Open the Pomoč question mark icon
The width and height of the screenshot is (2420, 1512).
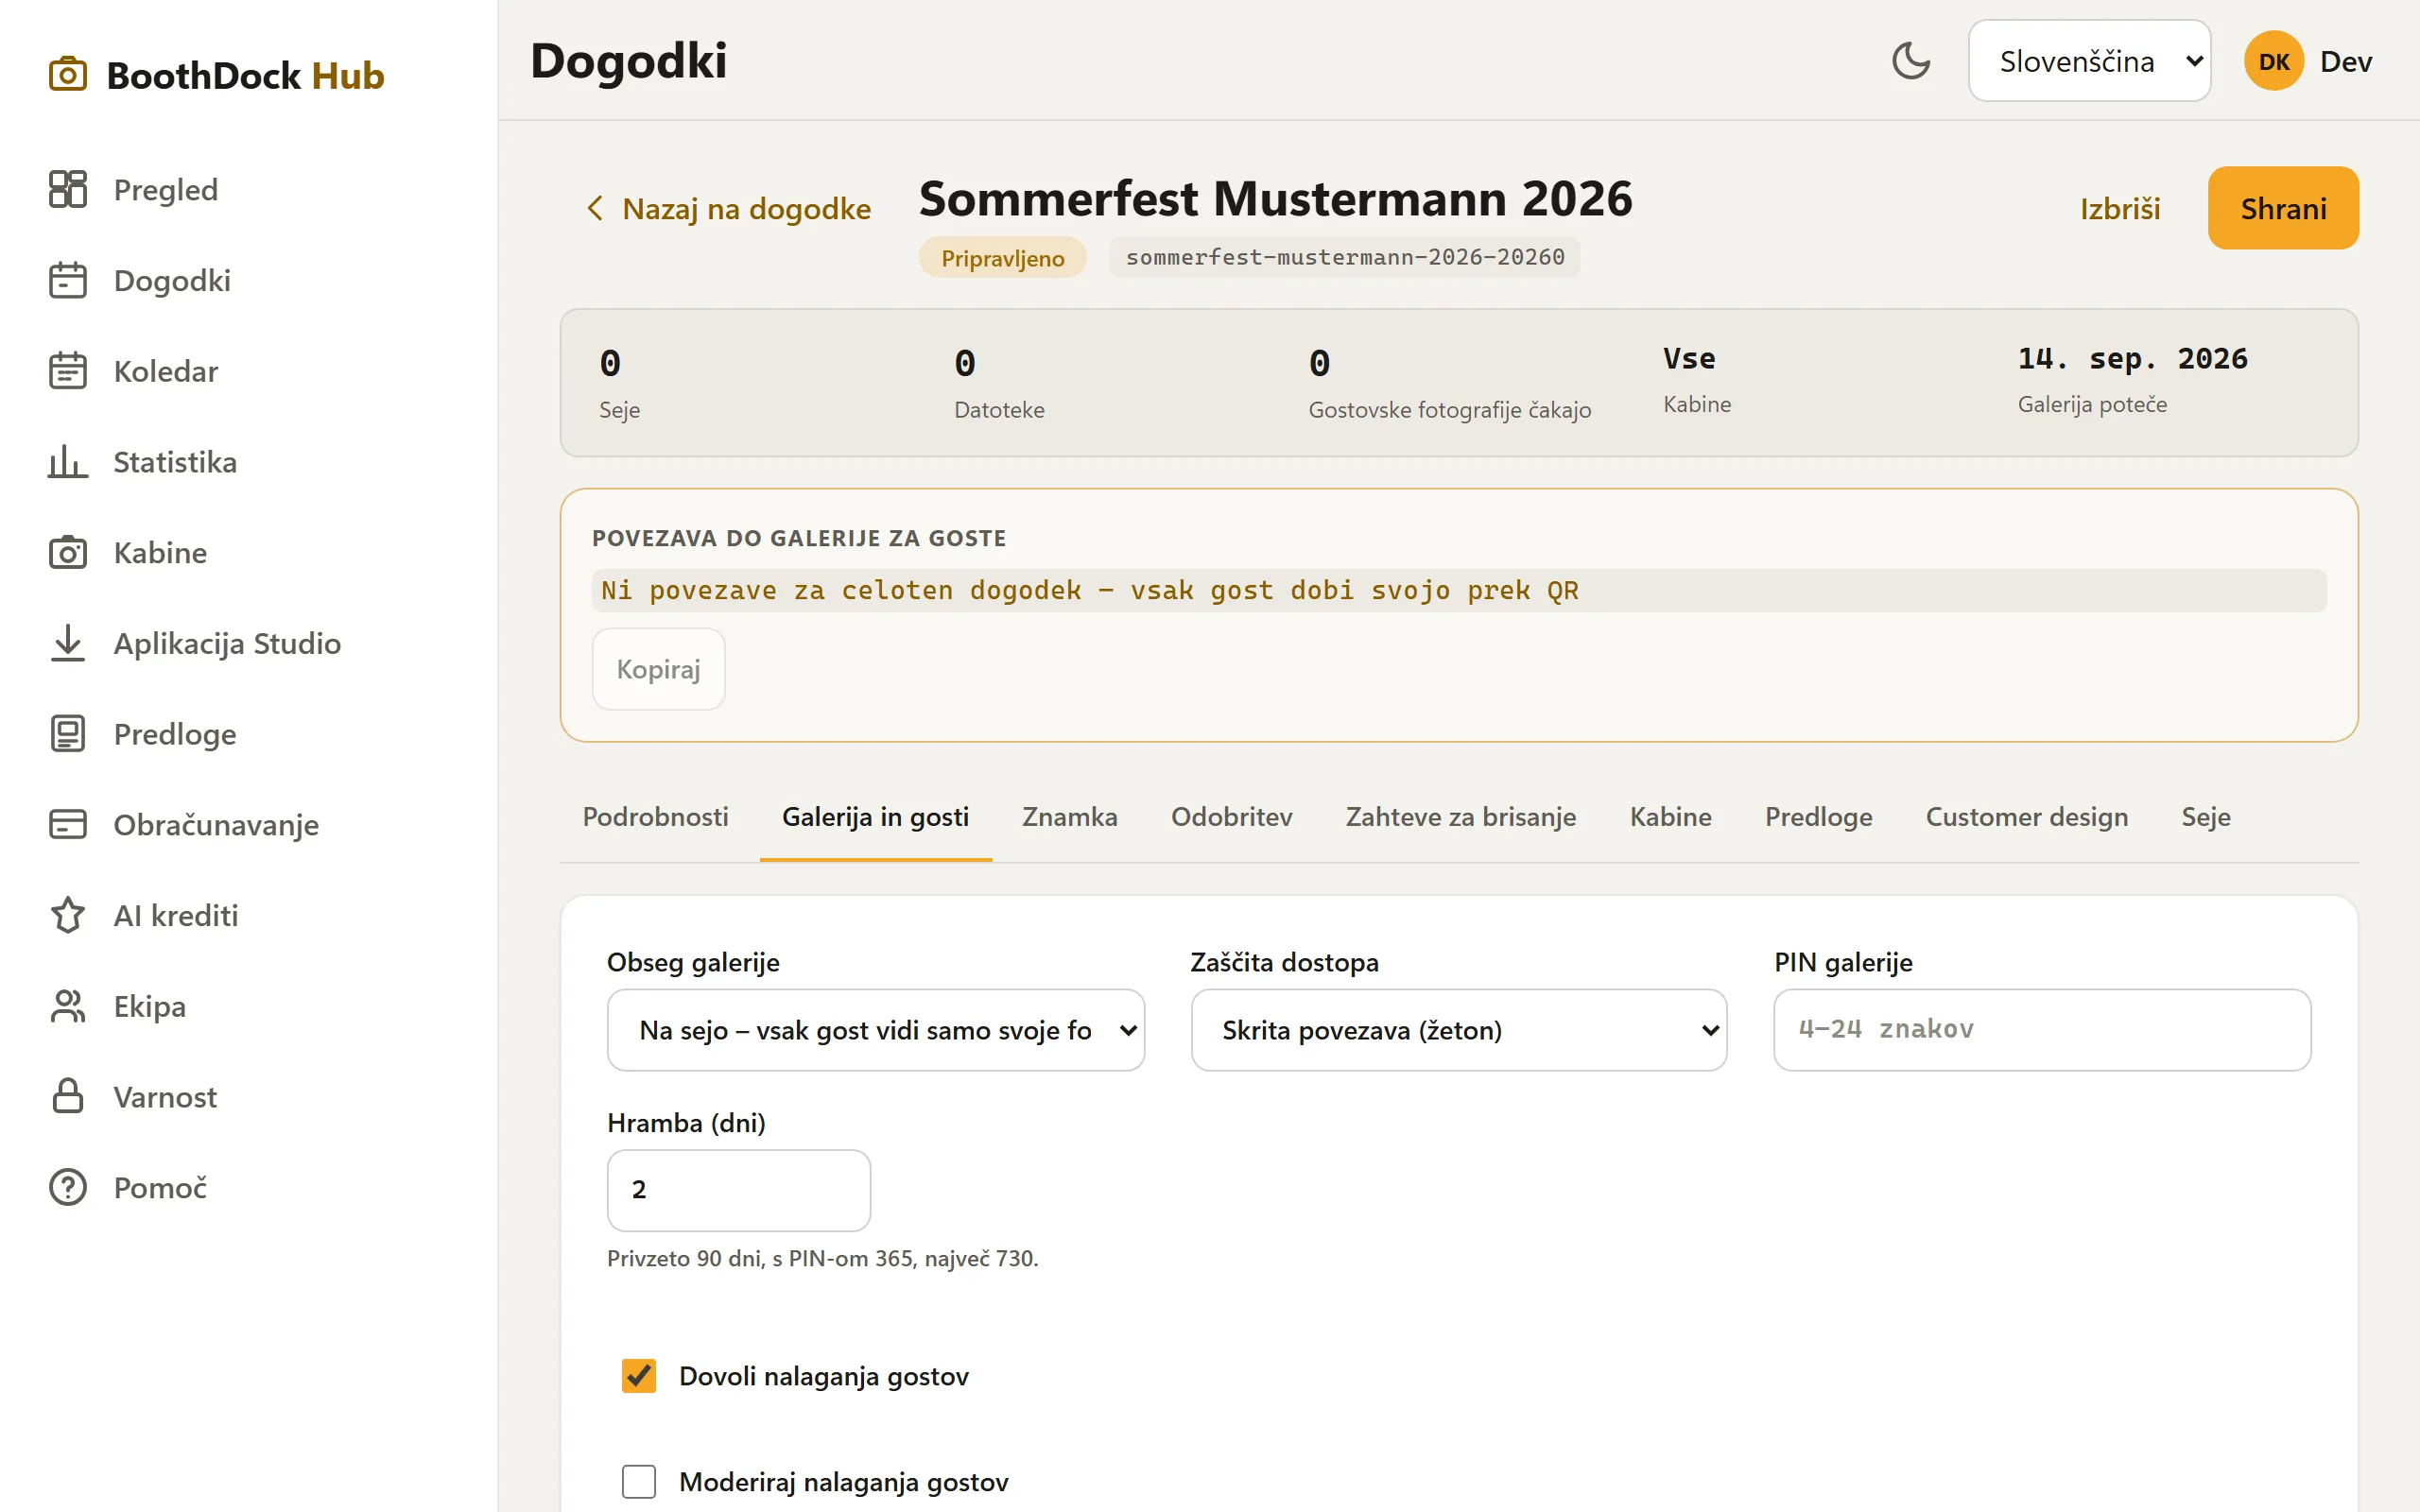(x=68, y=1187)
